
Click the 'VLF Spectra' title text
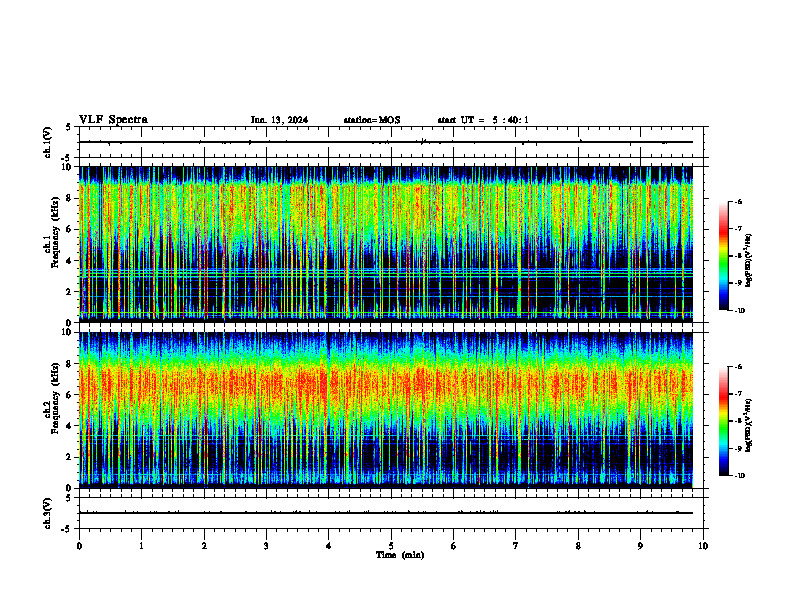pyautogui.click(x=113, y=120)
